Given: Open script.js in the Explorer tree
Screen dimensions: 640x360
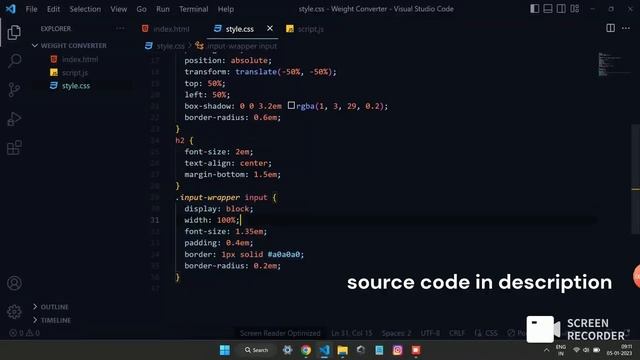Looking at the screenshot, I should [x=75, y=72].
